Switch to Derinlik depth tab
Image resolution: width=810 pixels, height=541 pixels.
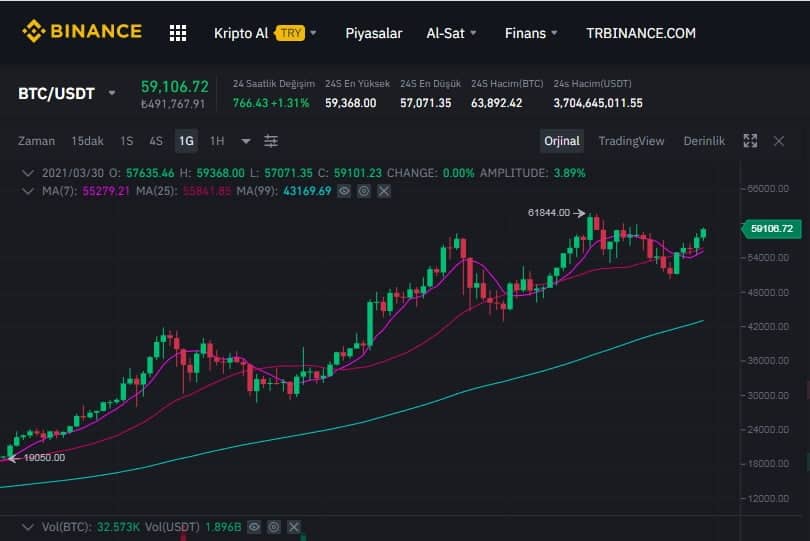coord(703,141)
